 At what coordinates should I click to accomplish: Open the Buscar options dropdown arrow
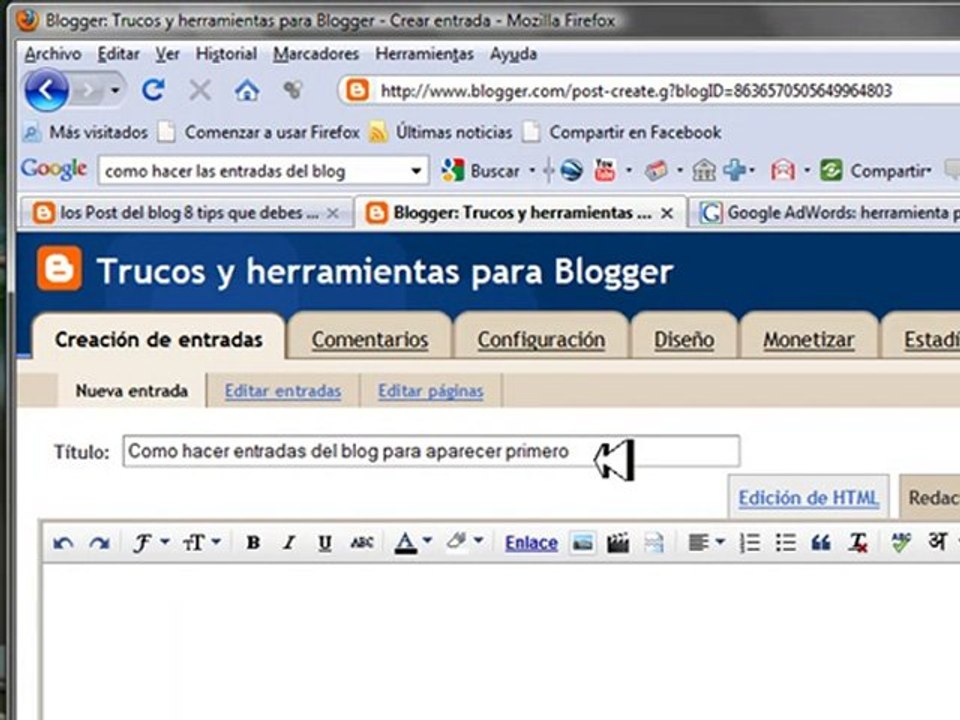pos(532,170)
